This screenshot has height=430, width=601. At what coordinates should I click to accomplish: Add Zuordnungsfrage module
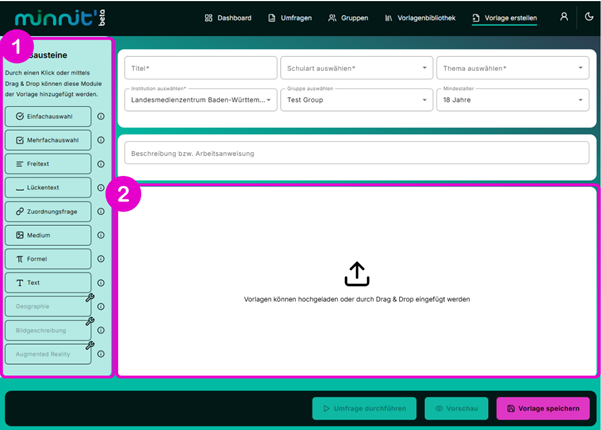click(48, 212)
